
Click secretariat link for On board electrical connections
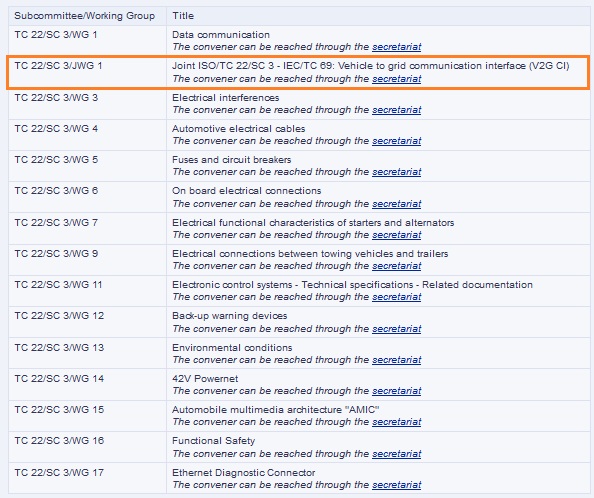pyautogui.click(x=396, y=204)
